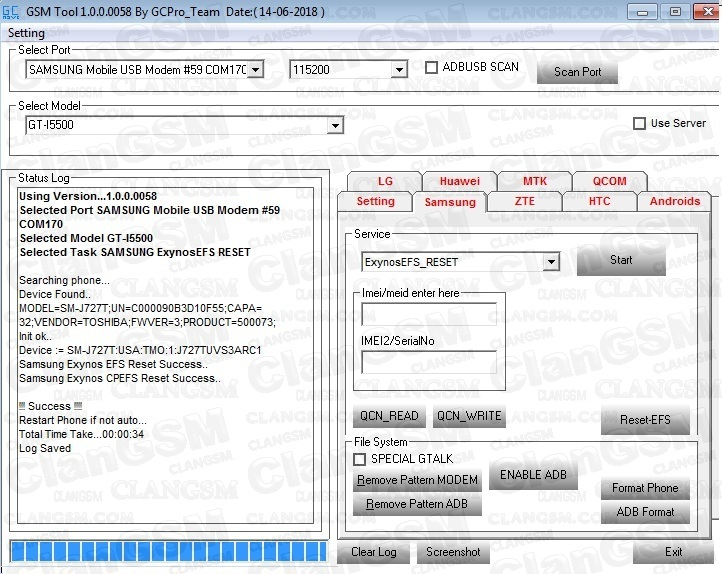Screen dimensions: 722x574
Task: Switch to the LG tab
Action: click(385, 181)
